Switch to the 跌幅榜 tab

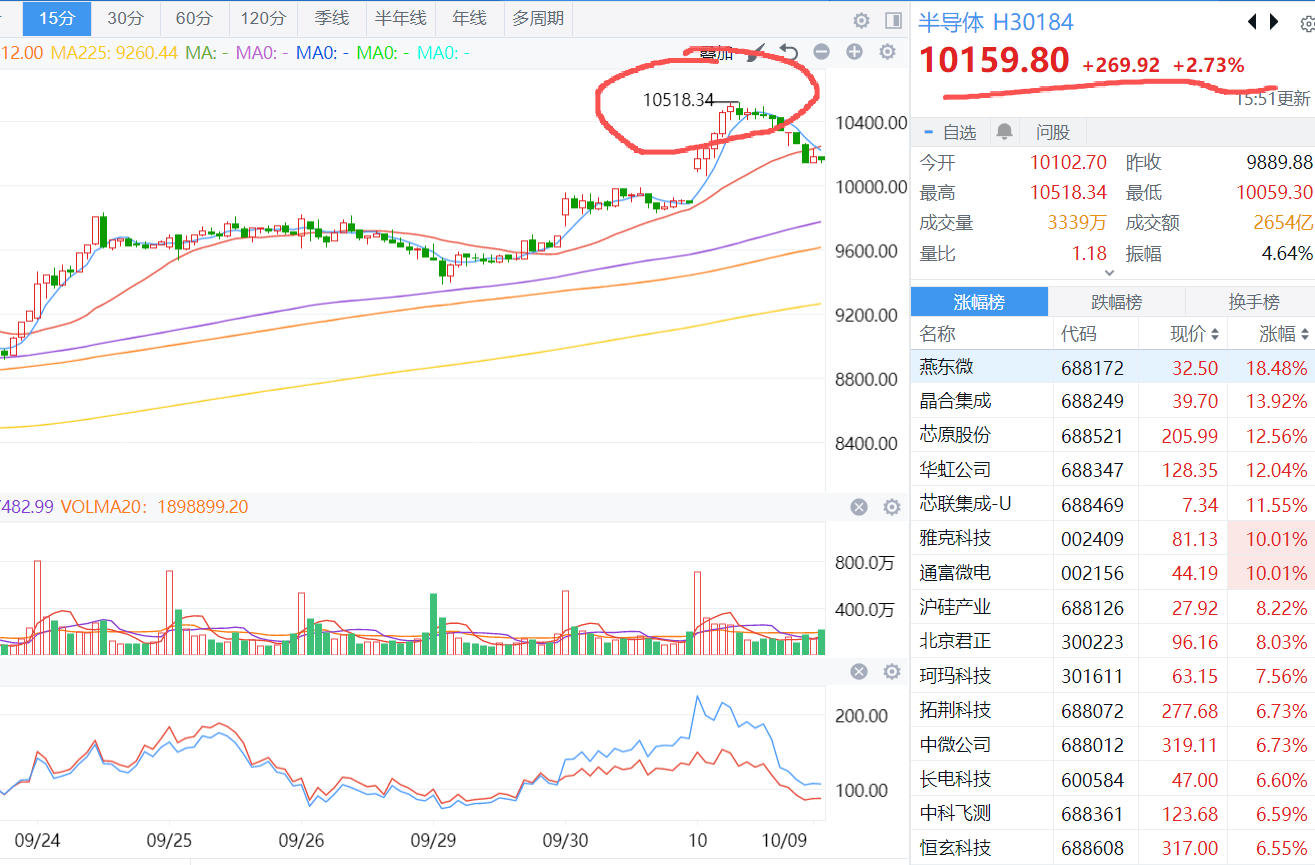coord(1116,302)
